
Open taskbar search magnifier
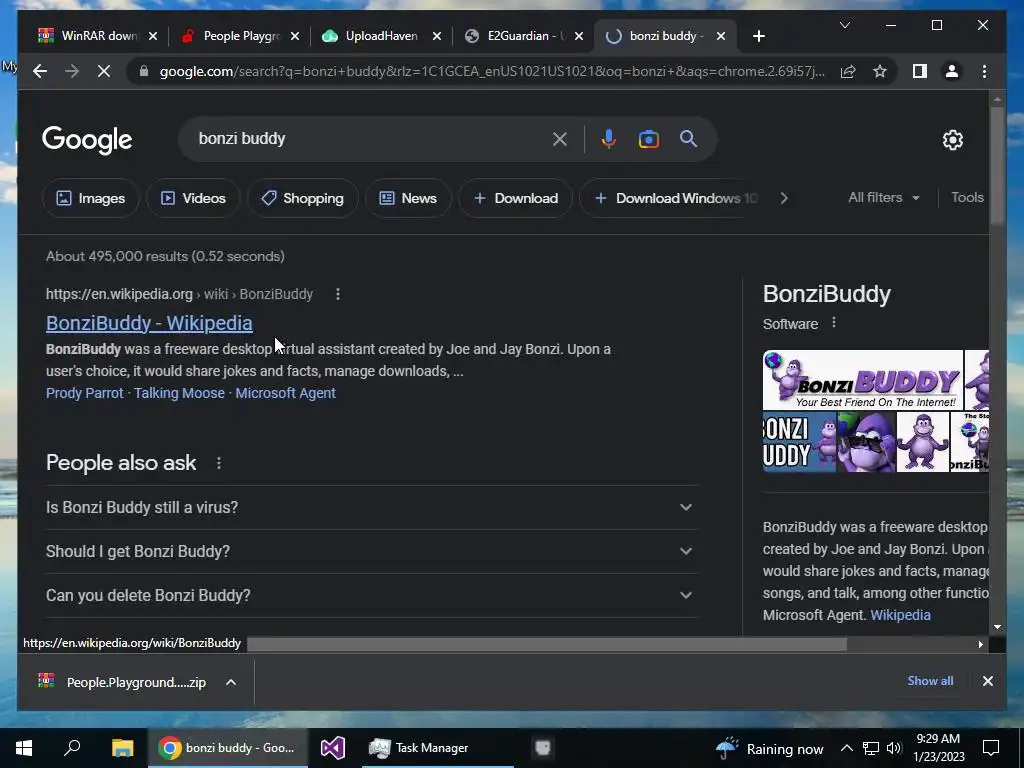click(x=72, y=748)
